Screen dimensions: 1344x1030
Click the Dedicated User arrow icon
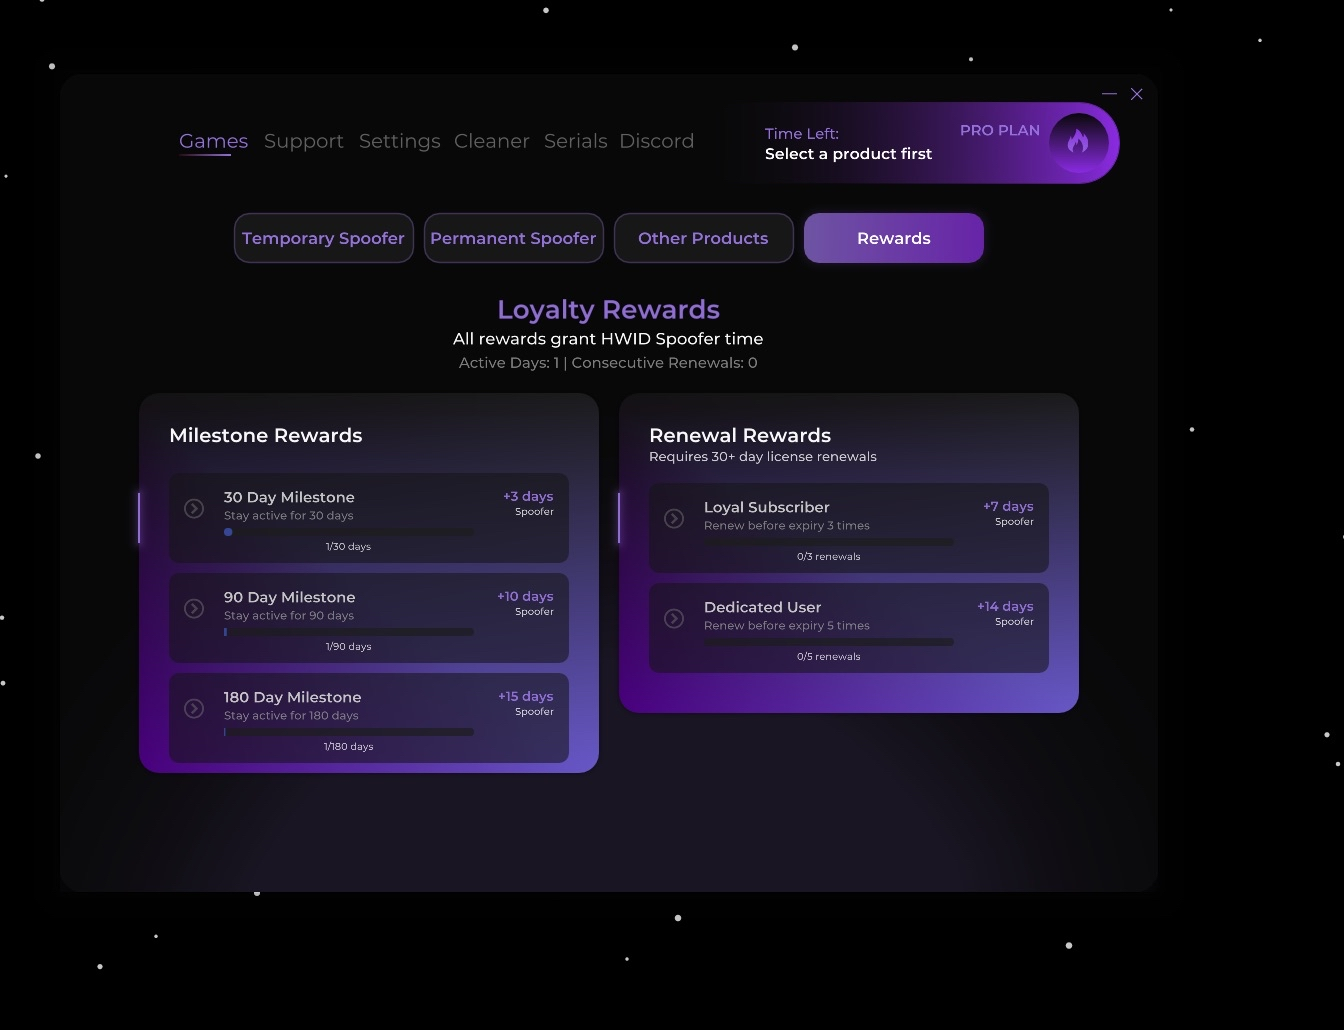pyautogui.click(x=674, y=619)
